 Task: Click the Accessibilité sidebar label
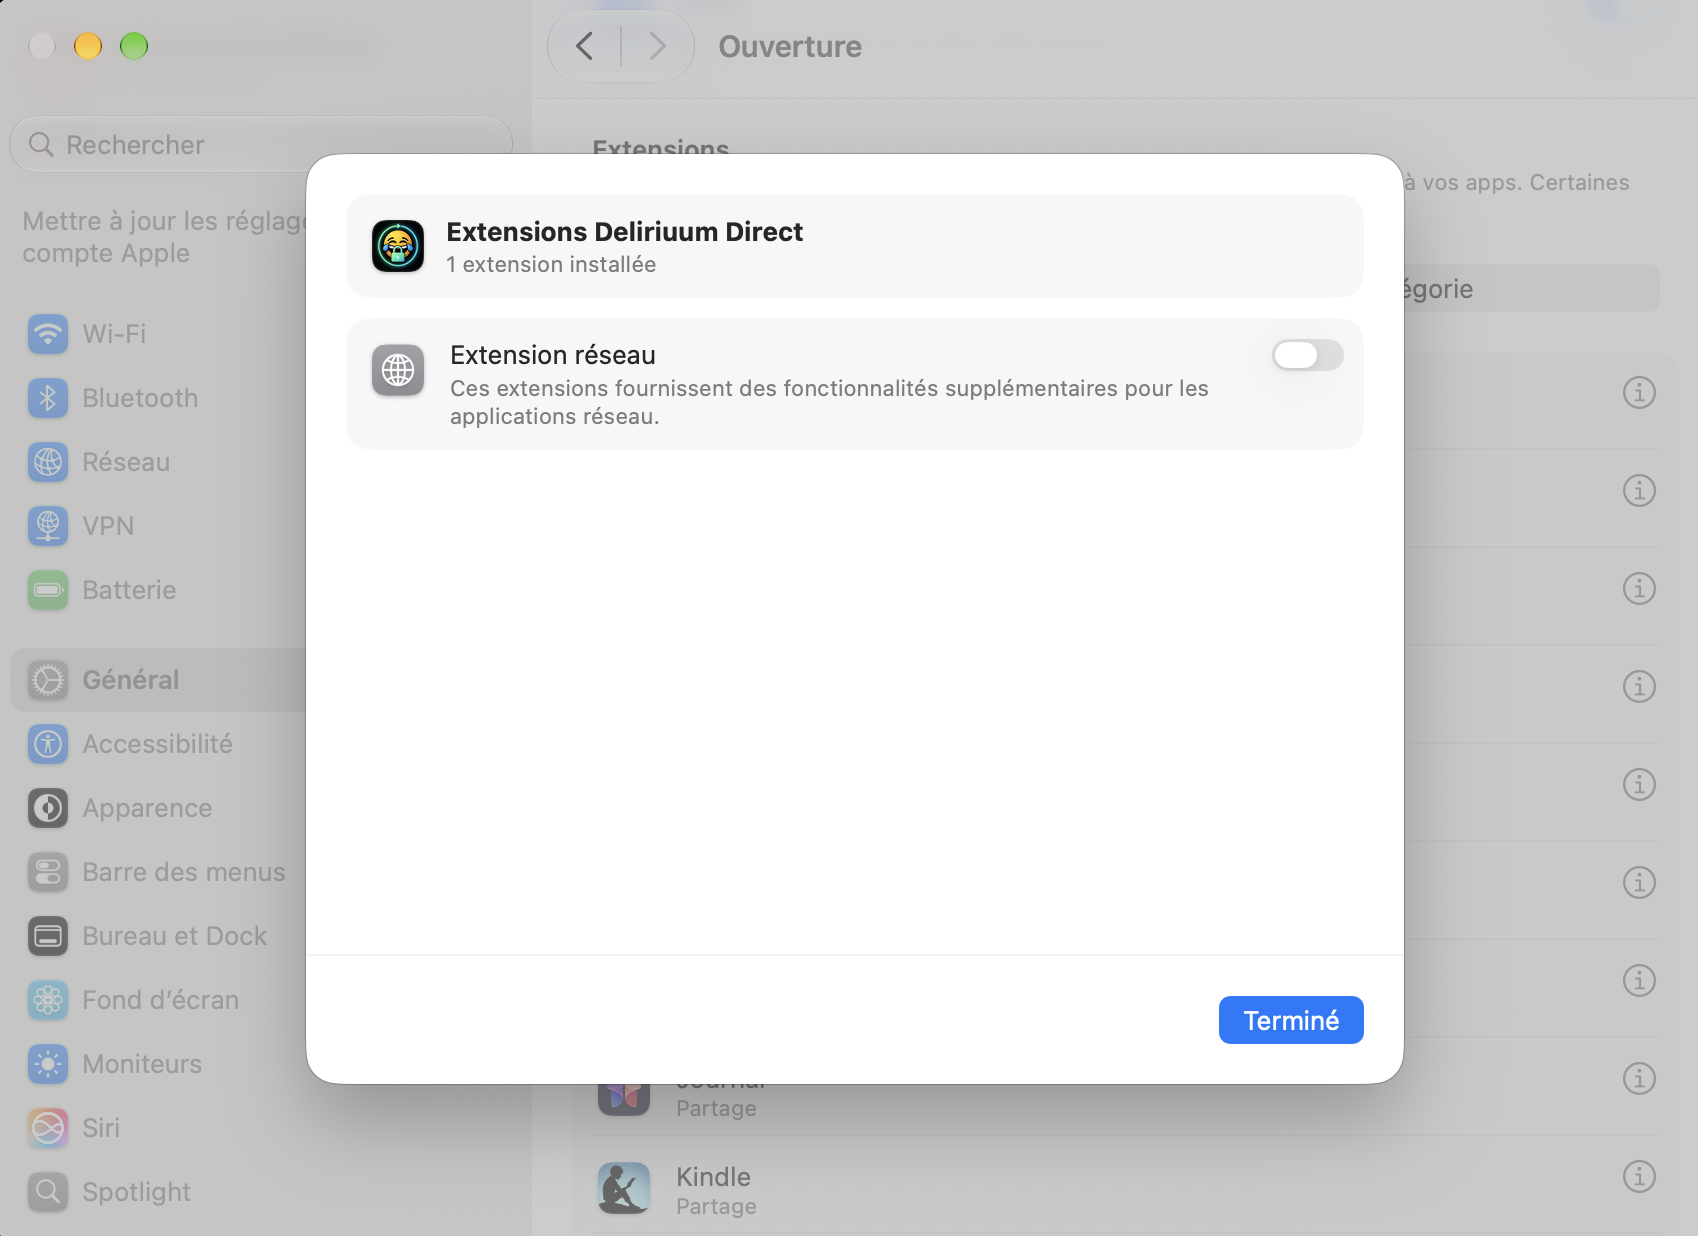pos(157,744)
